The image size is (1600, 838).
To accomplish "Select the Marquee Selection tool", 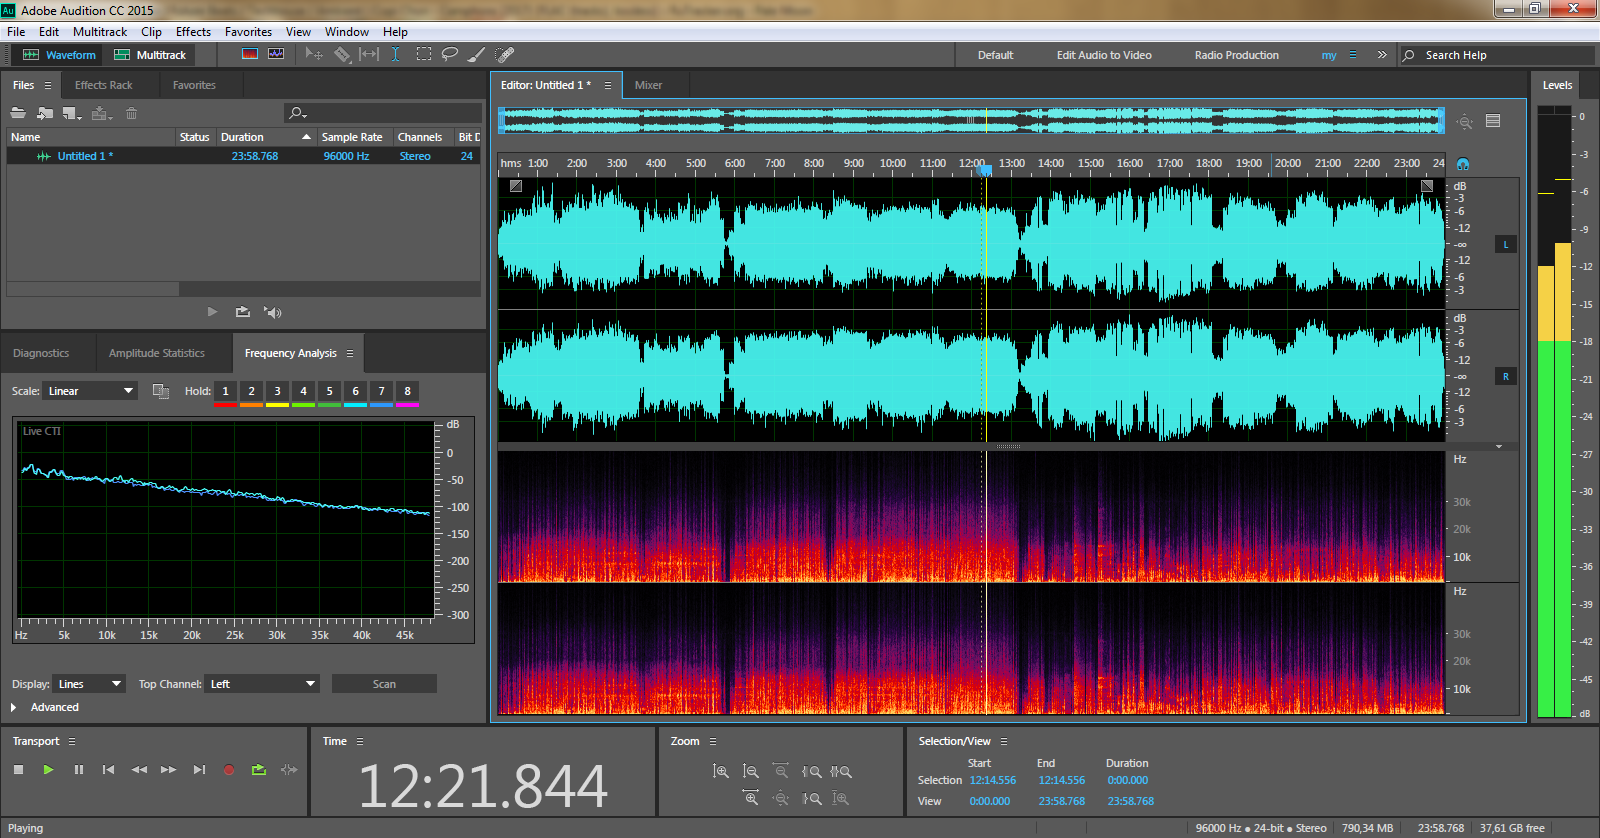I will 424,54.
